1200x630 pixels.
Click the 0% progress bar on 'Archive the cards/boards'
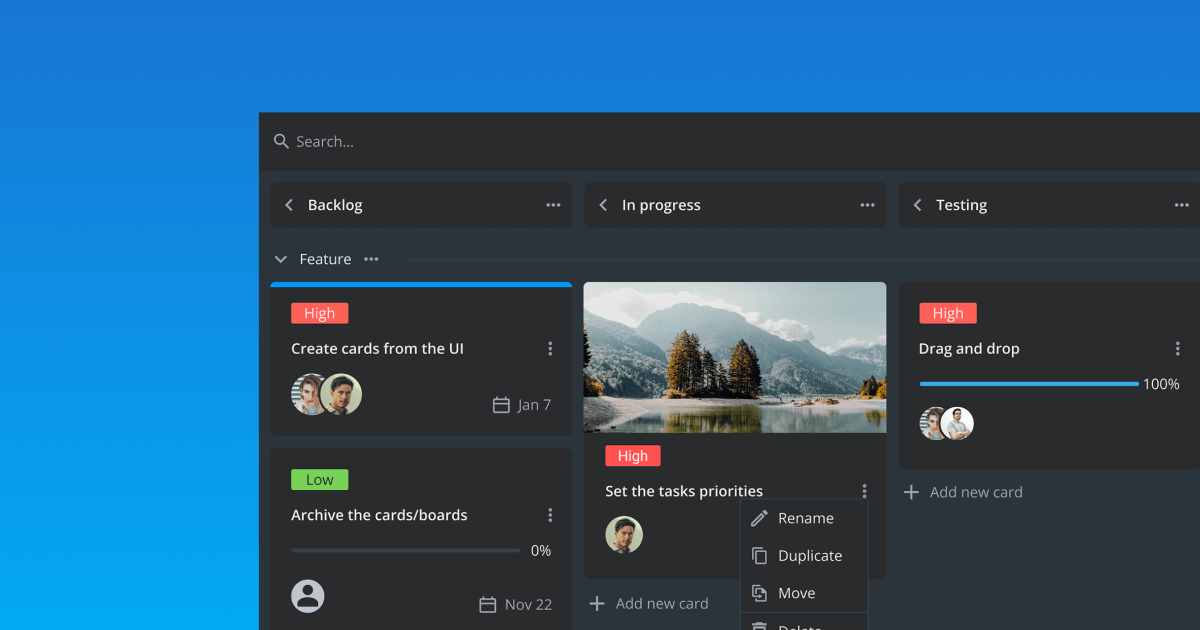click(404, 550)
